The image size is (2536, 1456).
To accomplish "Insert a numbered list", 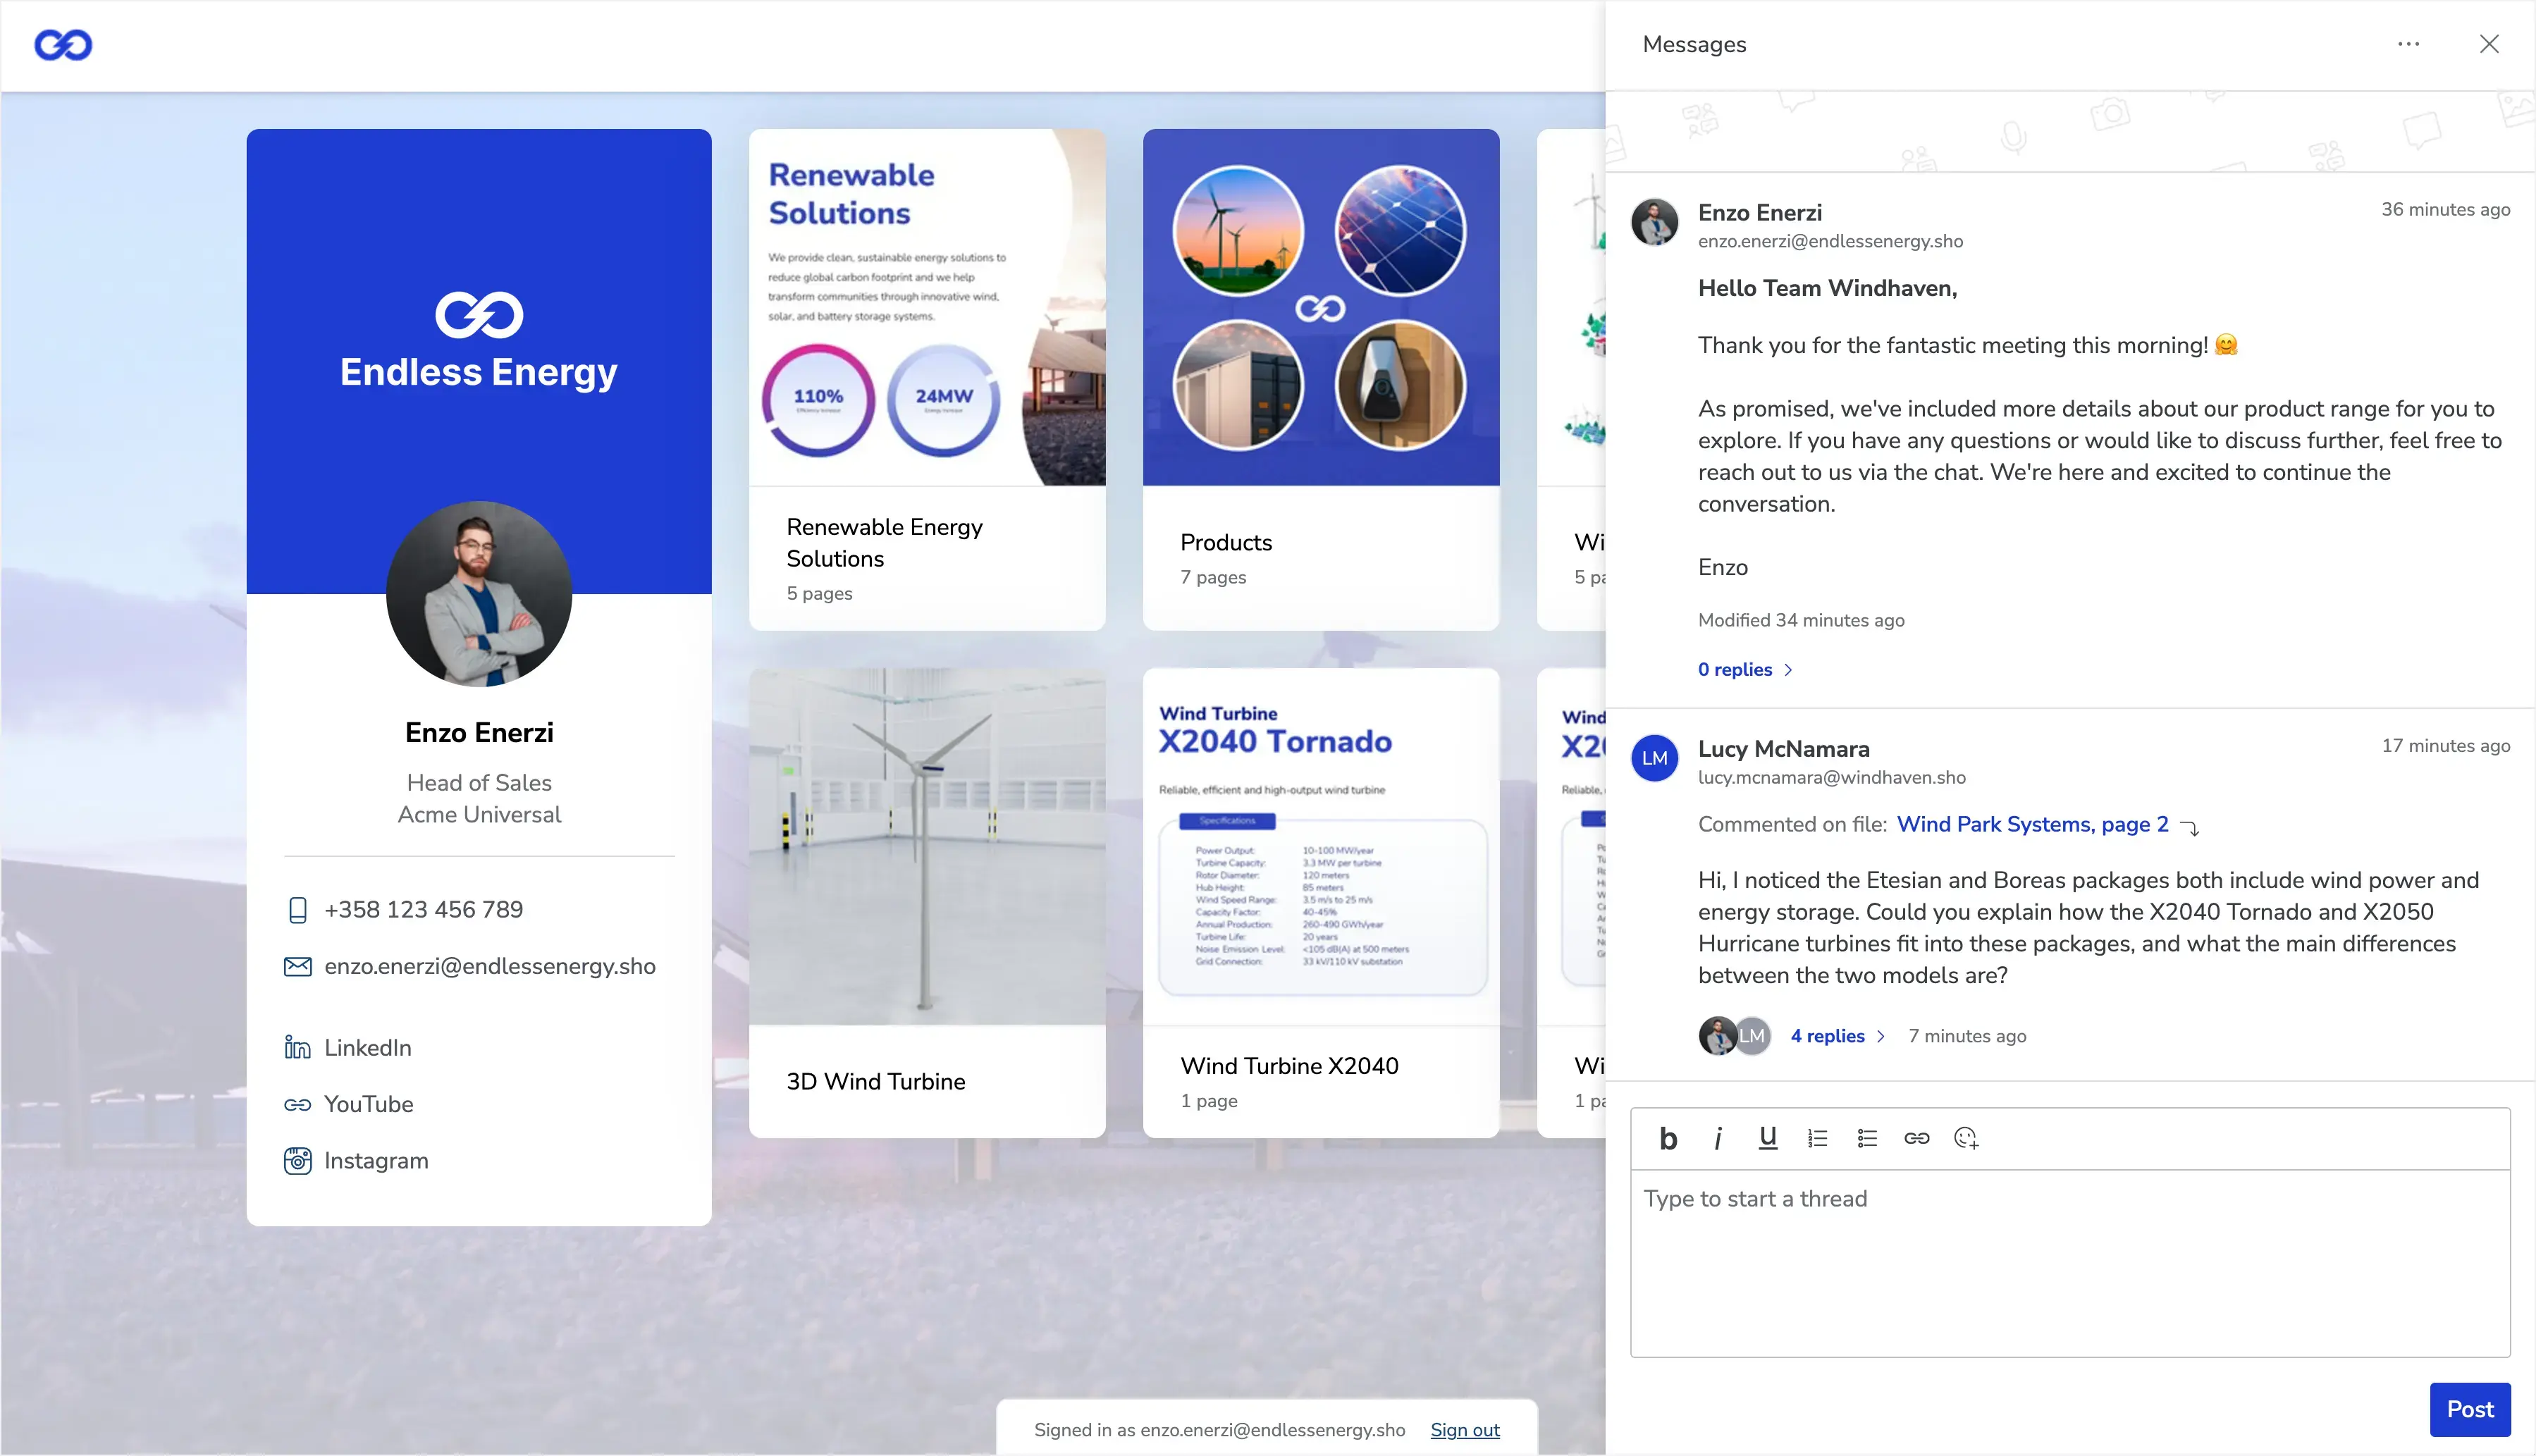I will 1817,1138.
